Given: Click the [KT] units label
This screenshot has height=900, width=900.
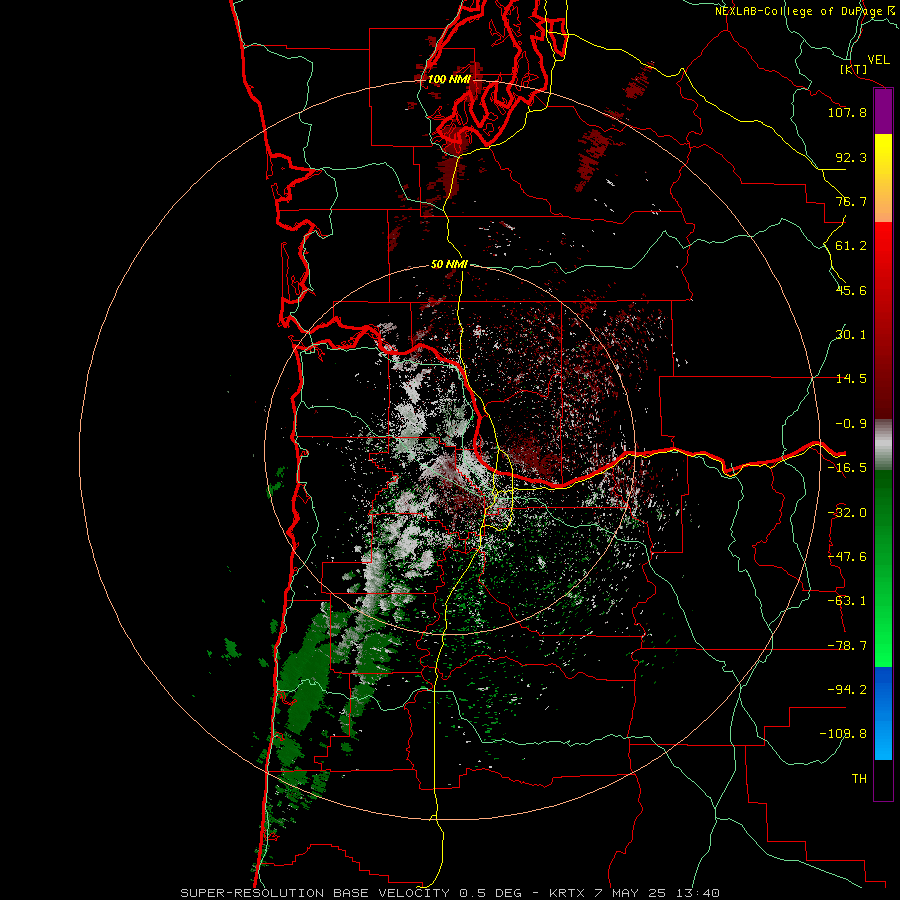Looking at the screenshot, I should (x=854, y=69).
